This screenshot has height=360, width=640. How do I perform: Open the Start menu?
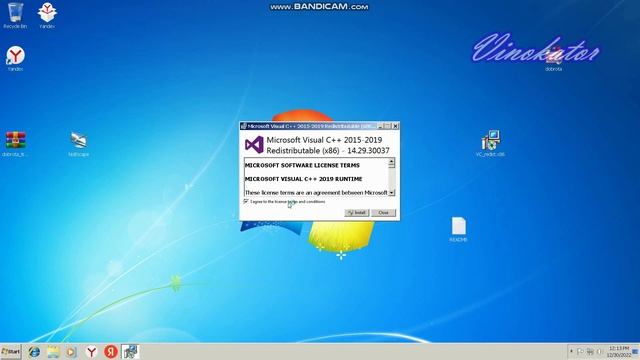[x=11, y=351]
